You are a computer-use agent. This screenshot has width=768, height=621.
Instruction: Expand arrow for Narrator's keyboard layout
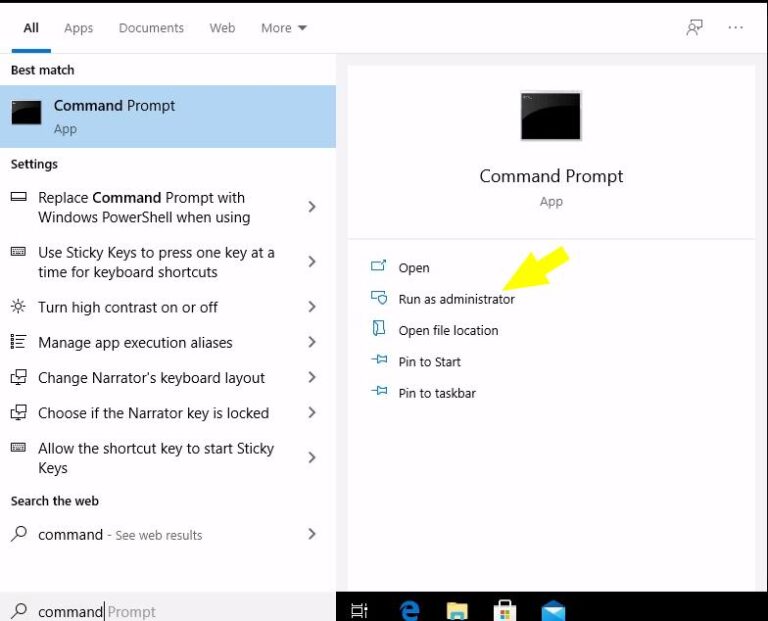312,377
